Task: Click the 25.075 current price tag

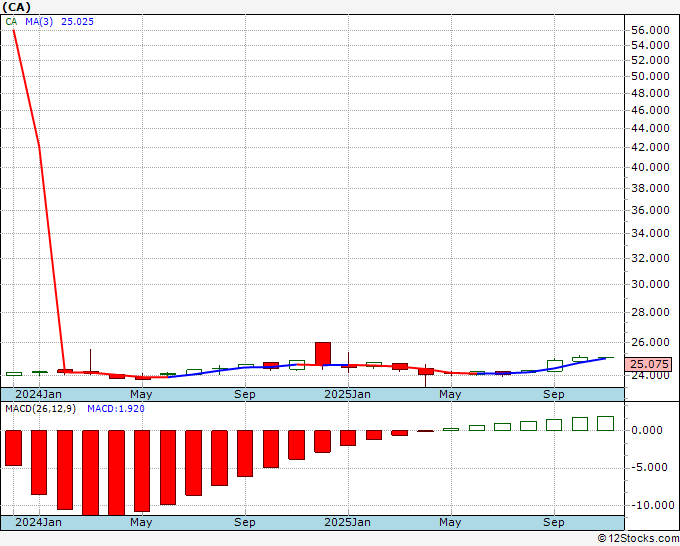Action: [x=649, y=364]
